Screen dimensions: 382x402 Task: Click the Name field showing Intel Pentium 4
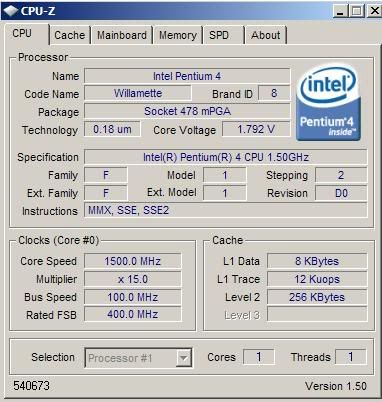(187, 76)
